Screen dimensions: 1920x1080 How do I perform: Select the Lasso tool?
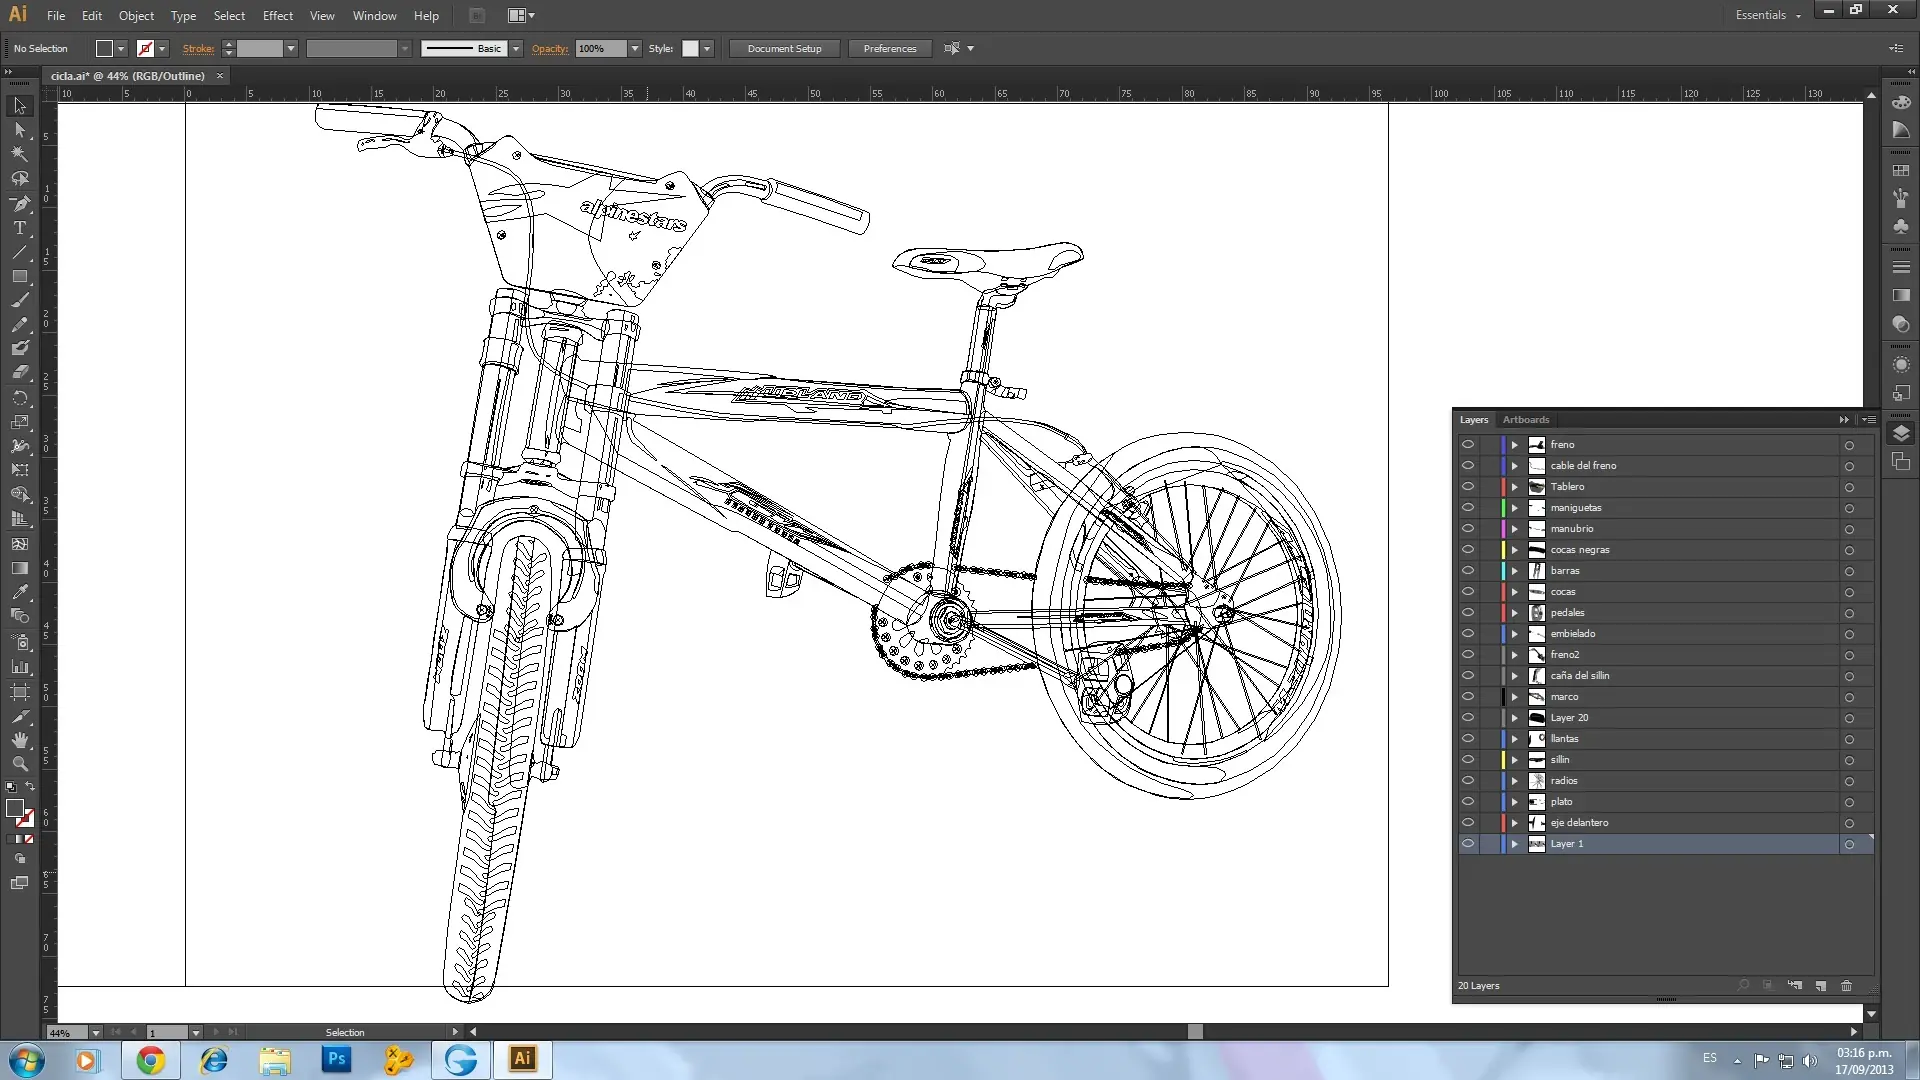(x=19, y=178)
